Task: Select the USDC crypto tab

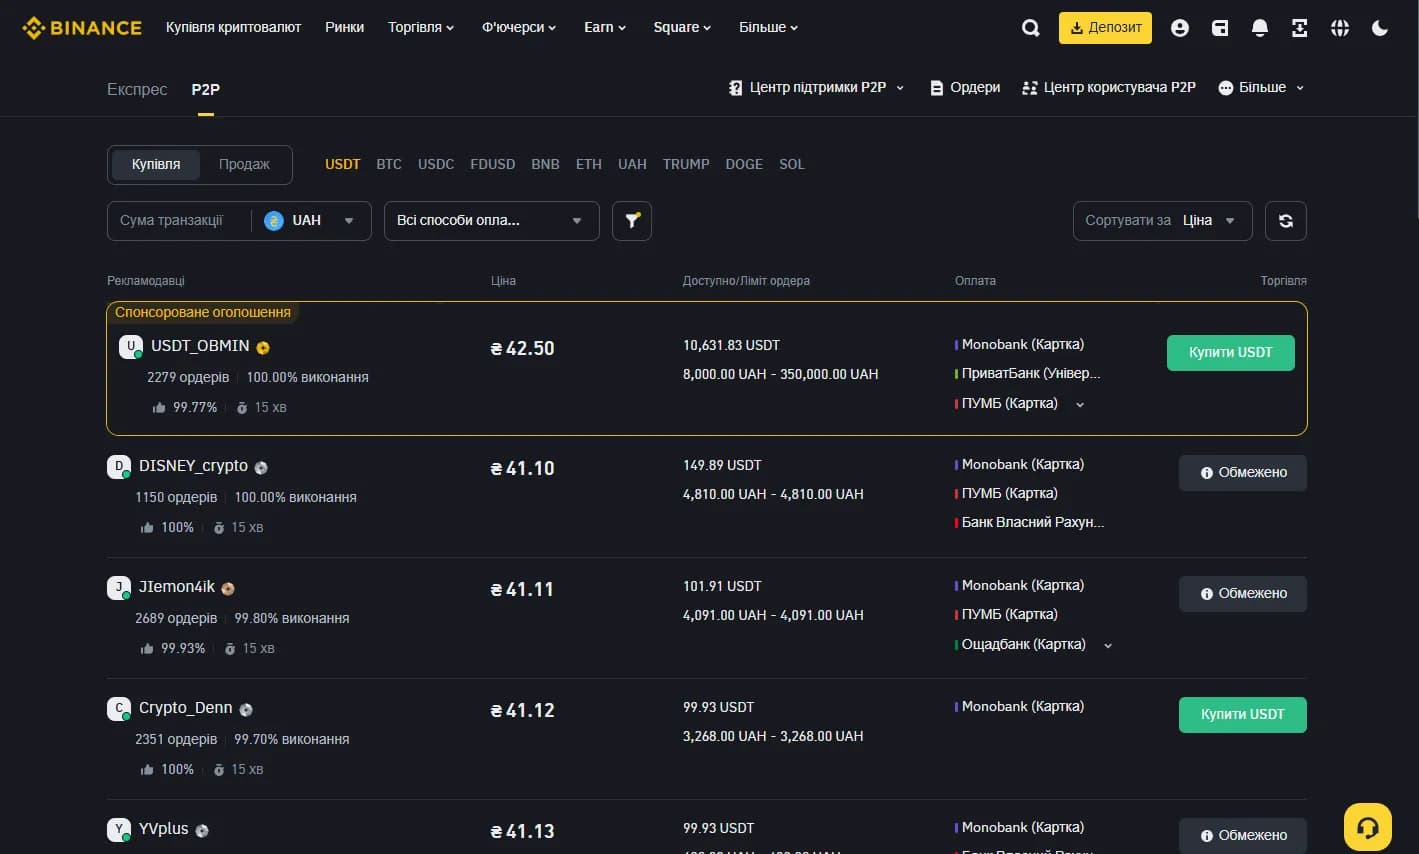Action: 436,164
